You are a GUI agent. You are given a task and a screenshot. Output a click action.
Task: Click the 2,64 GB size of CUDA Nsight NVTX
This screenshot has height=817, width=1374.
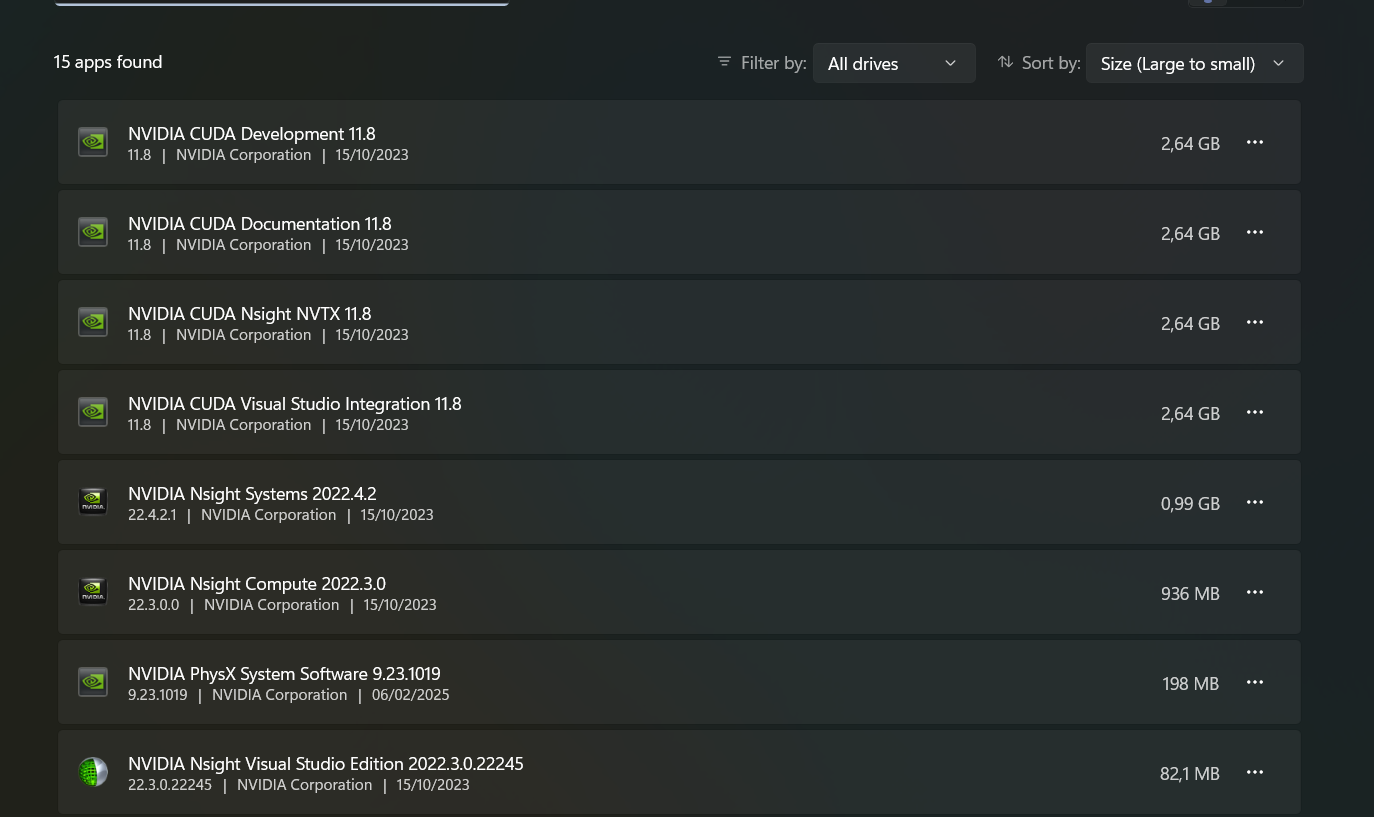[x=1190, y=324]
